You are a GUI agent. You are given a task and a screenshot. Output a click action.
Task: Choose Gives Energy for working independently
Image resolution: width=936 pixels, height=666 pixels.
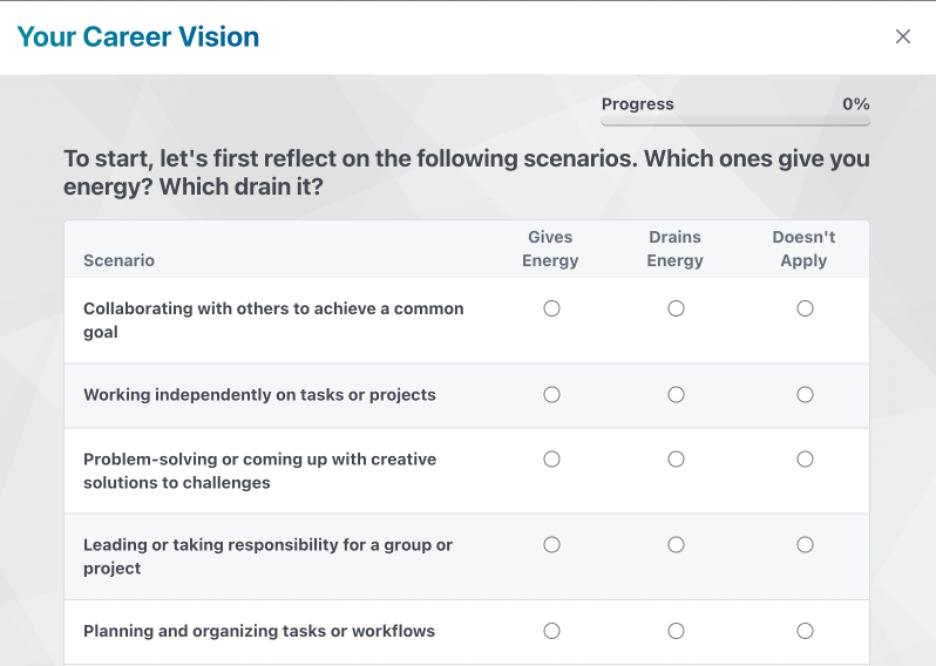click(x=552, y=394)
